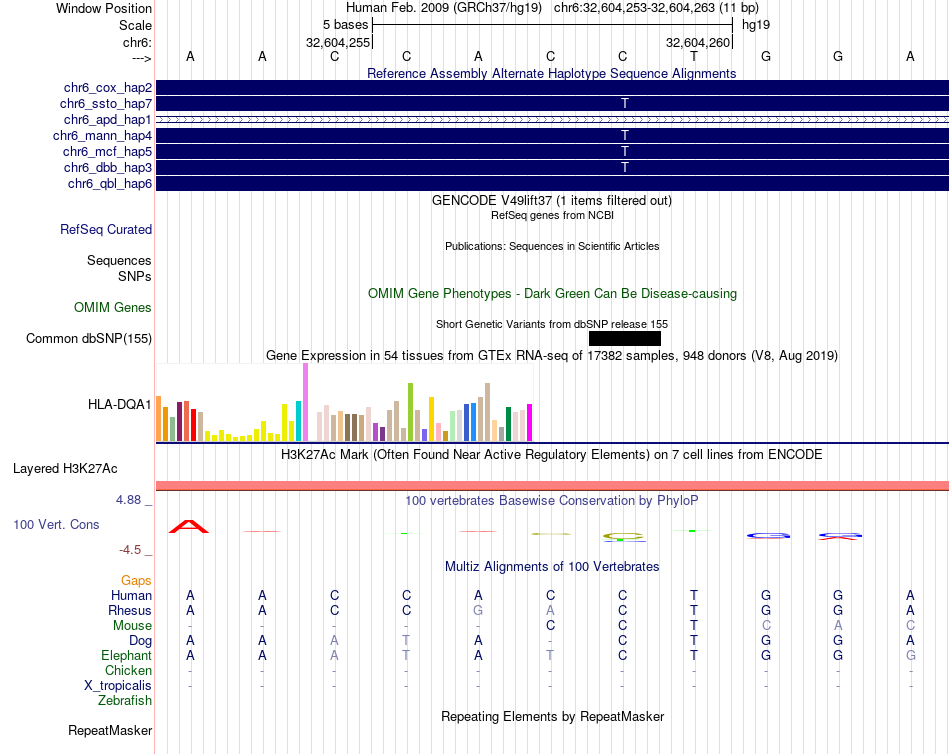The height and width of the screenshot is (754, 950).
Task: Click Short Genetic Variants from dbSNP title
Action: click(x=552, y=324)
